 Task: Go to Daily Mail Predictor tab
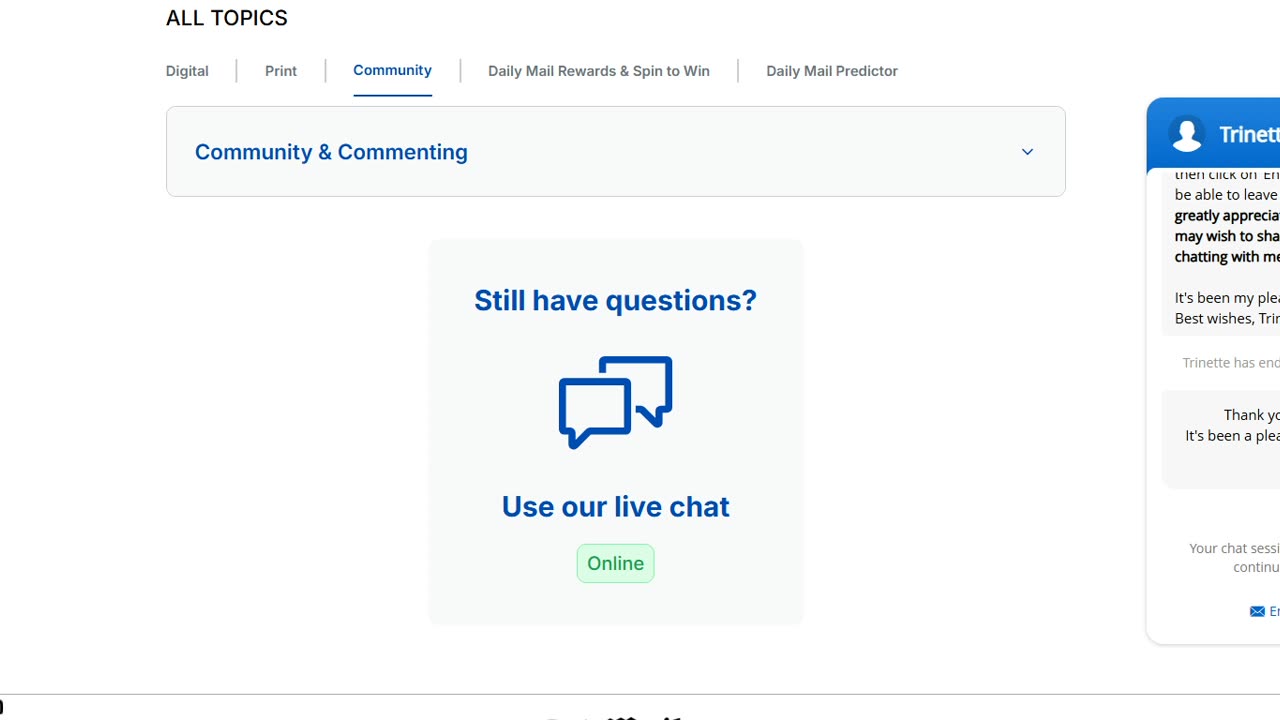[x=832, y=71]
